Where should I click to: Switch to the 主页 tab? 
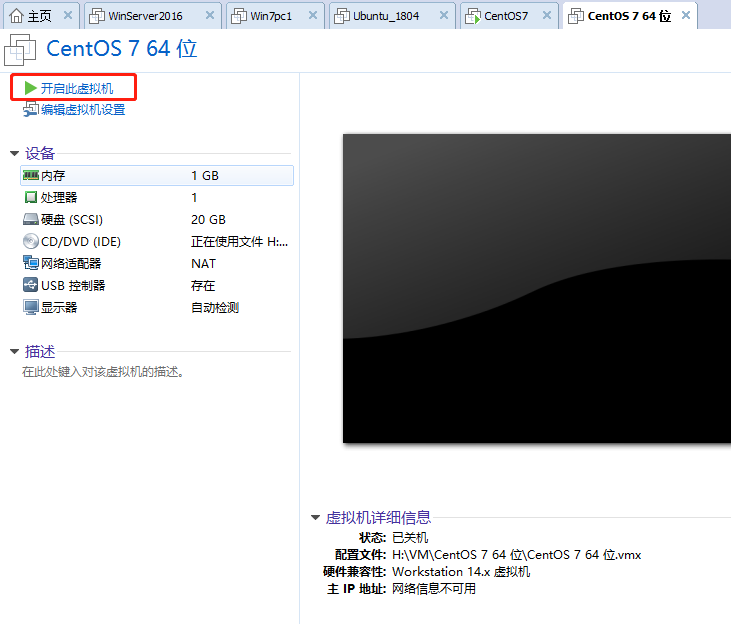click(x=39, y=16)
